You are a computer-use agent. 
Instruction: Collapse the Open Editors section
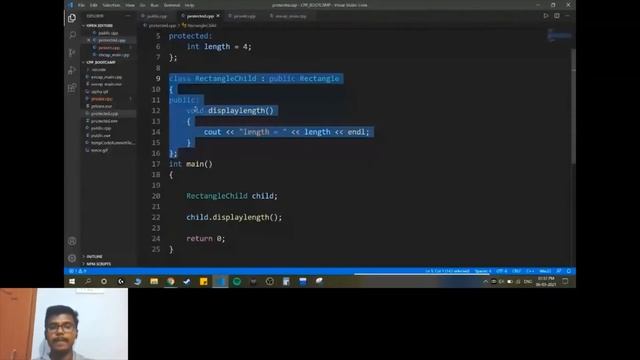98,25
